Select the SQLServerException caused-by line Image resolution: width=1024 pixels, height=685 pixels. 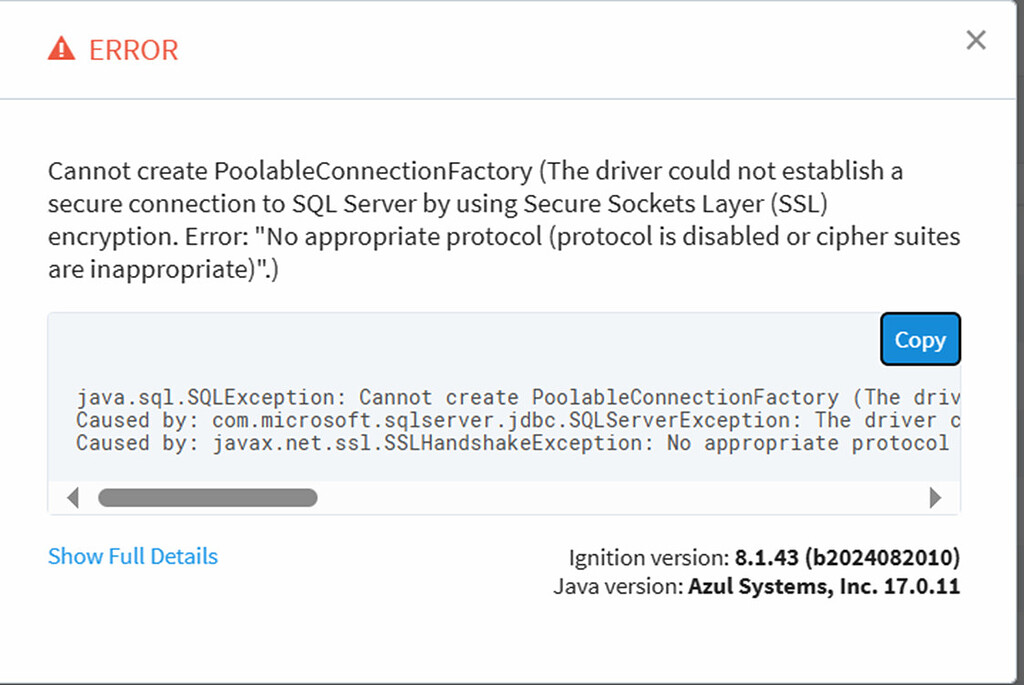point(518,420)
